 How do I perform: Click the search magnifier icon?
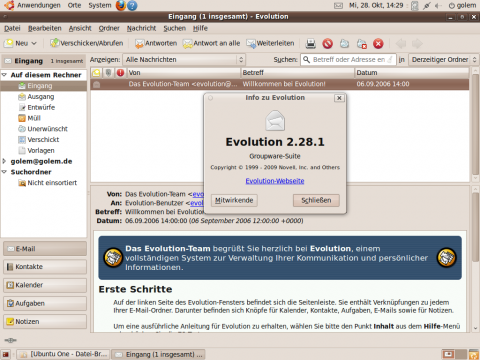(x=306, y=60)
